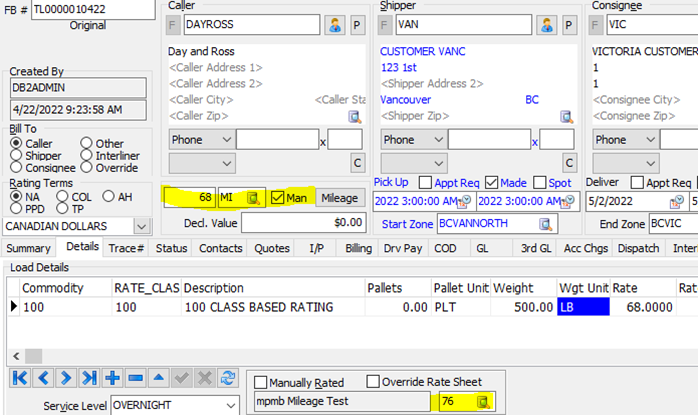Open shipper zip lookup icon
698x415 pixels.
coord(566,117)
